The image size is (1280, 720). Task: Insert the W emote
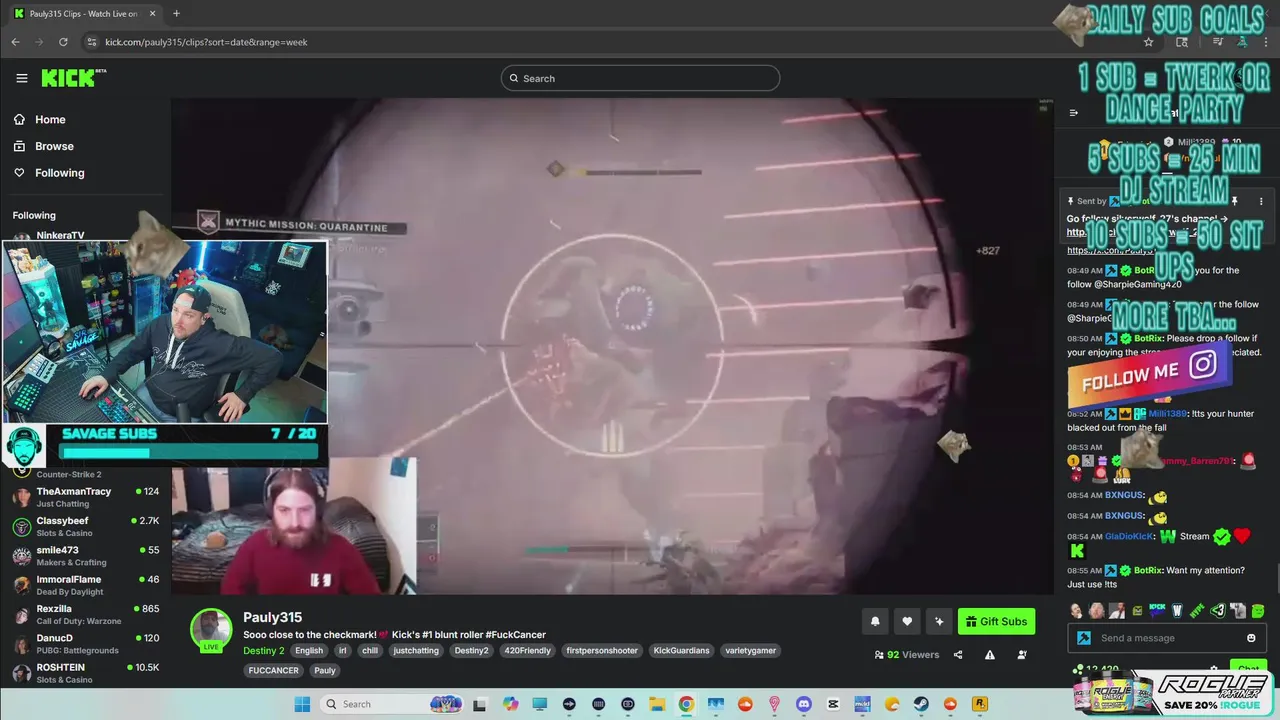point(1177,610)
